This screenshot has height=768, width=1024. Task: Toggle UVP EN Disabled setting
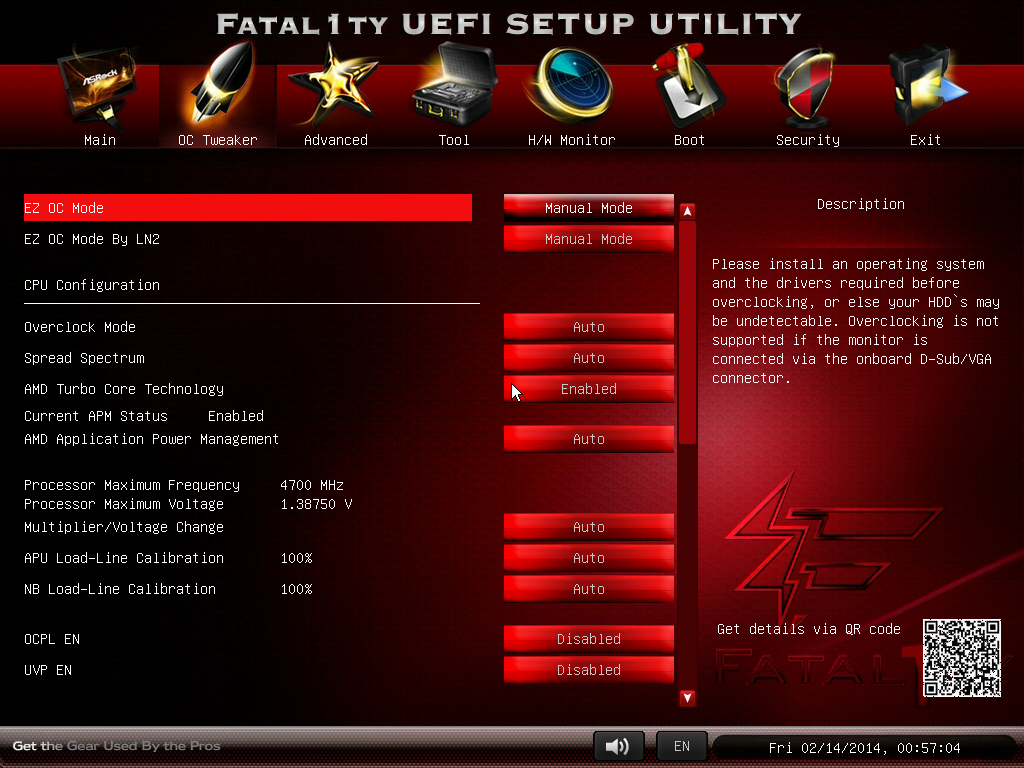pyautogui.click(x=588, y=670)
